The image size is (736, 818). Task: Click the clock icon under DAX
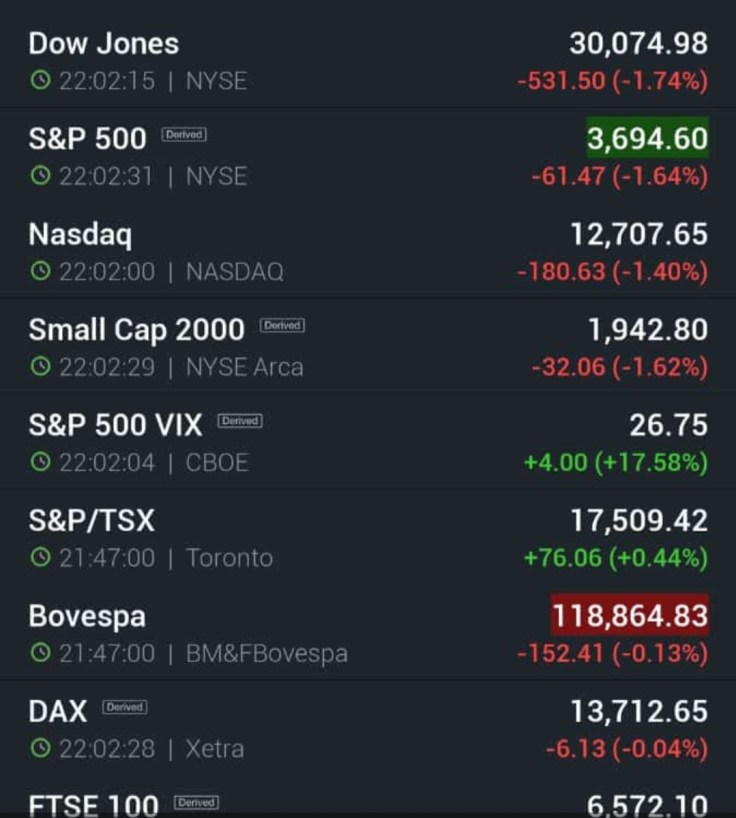click(40, 748)
